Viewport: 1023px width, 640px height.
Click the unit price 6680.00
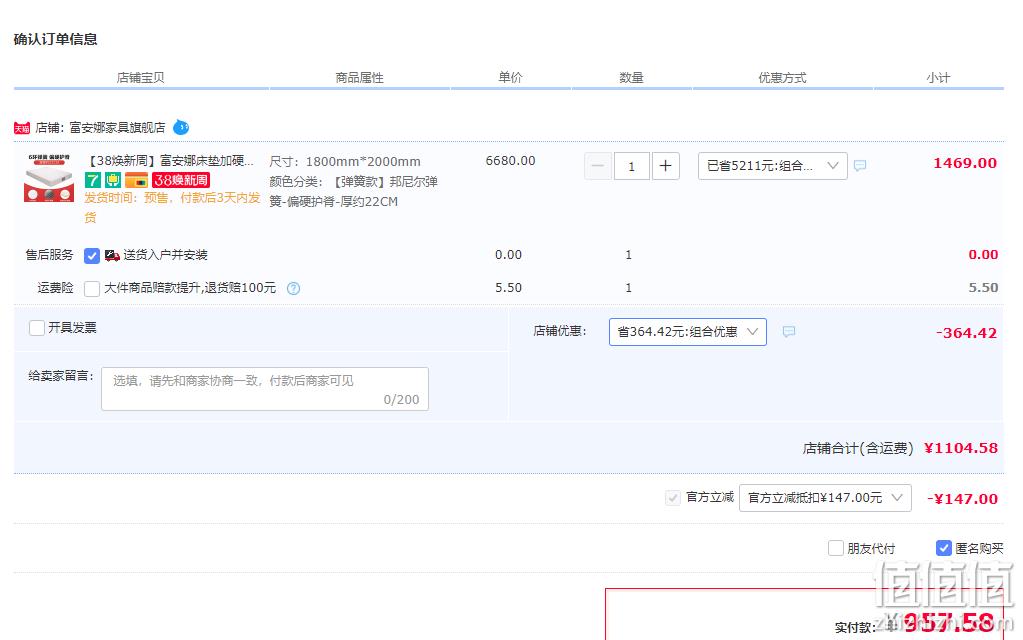[x=510, y=160]
